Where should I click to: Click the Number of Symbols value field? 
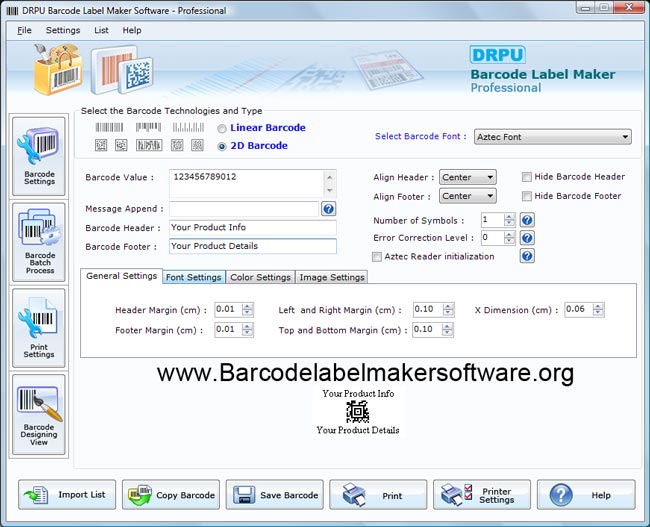pyautogui.click(x=492, y=220)
